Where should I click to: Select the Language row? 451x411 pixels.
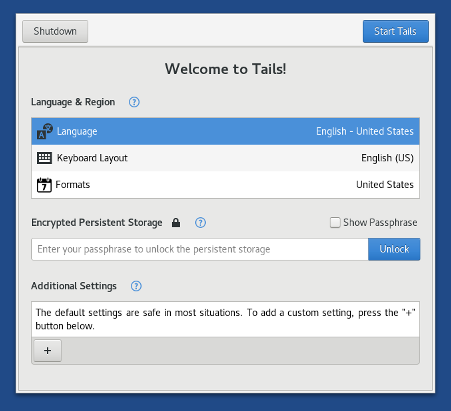click(x=225, y=131)
